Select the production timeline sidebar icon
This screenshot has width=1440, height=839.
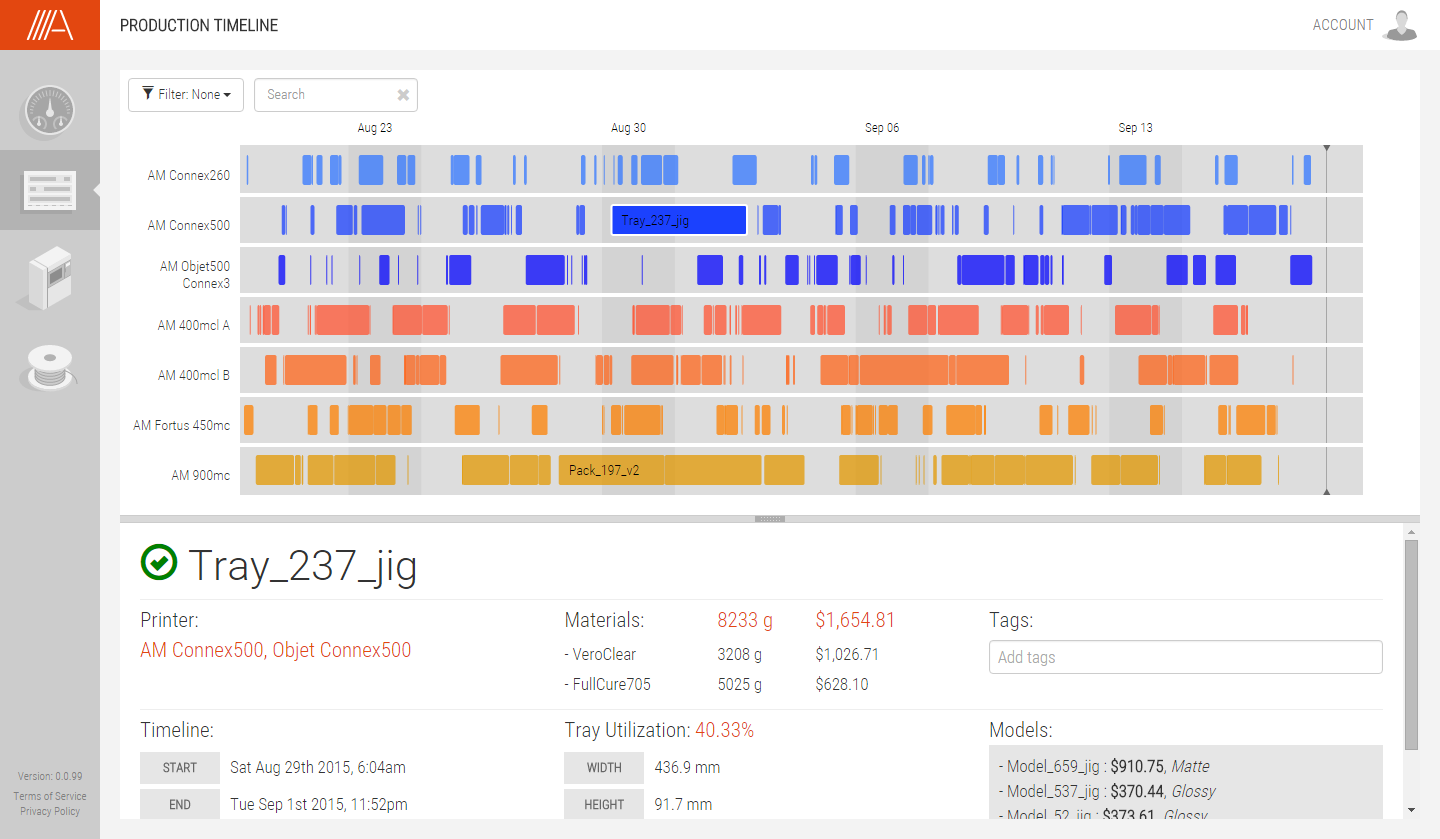(x=49, y=190)
